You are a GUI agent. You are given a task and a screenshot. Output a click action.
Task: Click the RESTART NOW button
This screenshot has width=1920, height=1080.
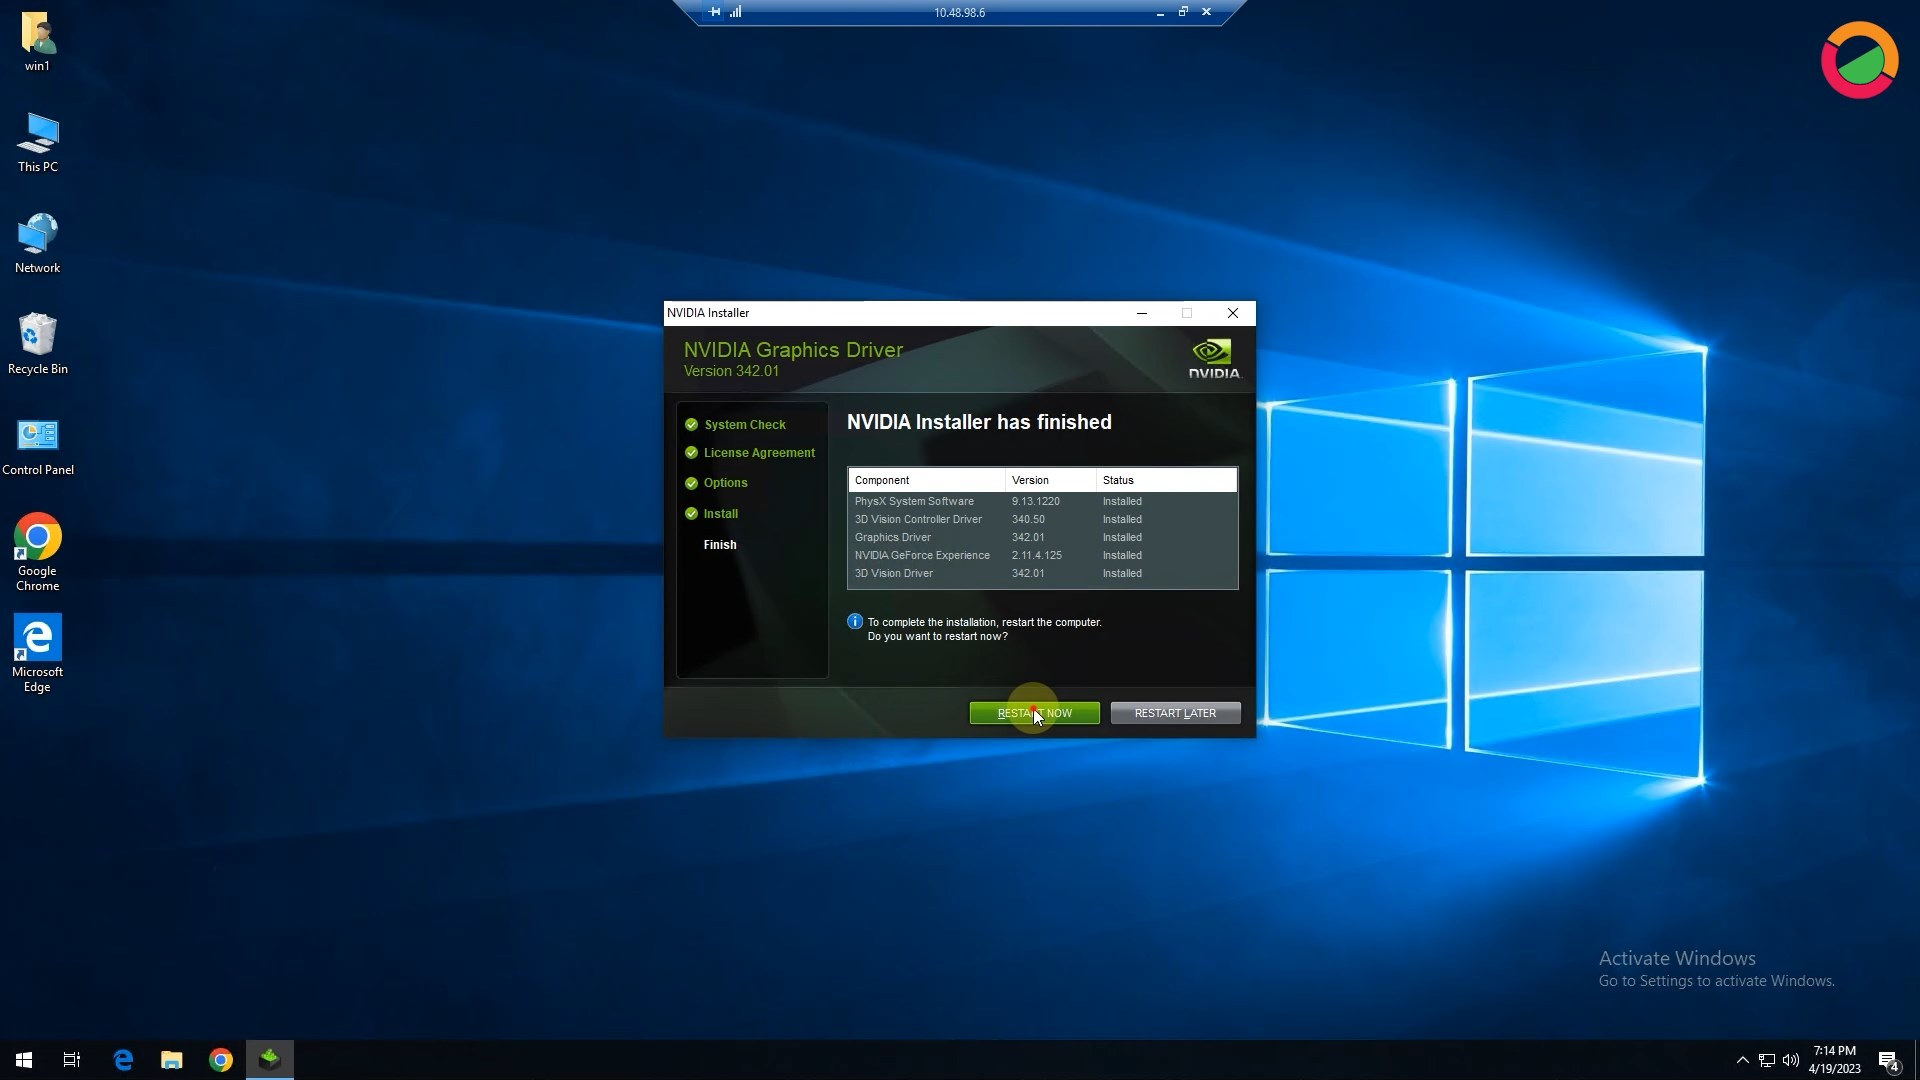pos(1034,713)
